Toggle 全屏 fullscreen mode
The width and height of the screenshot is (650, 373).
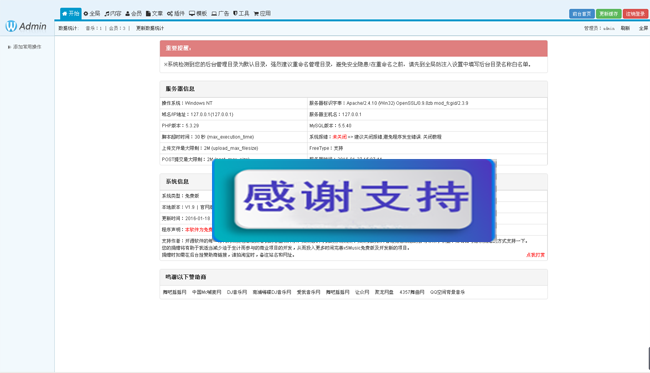tap(643, 28)
